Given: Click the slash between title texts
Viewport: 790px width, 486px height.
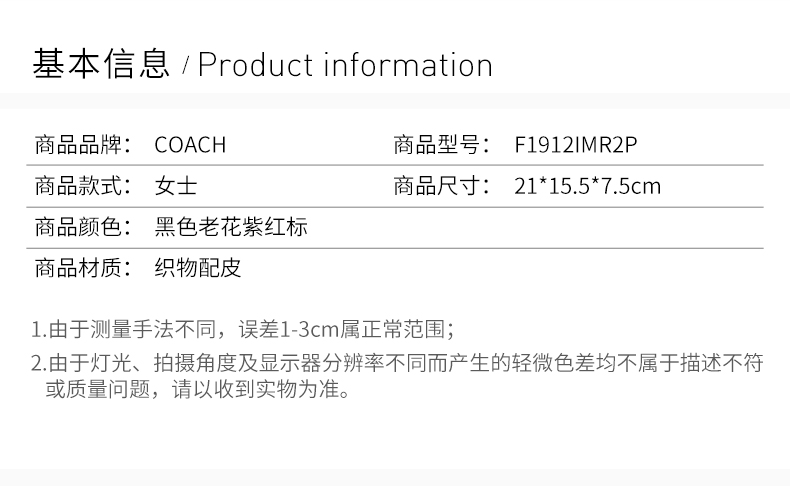Looking at the screenshot, I should [x=185, y=66].
